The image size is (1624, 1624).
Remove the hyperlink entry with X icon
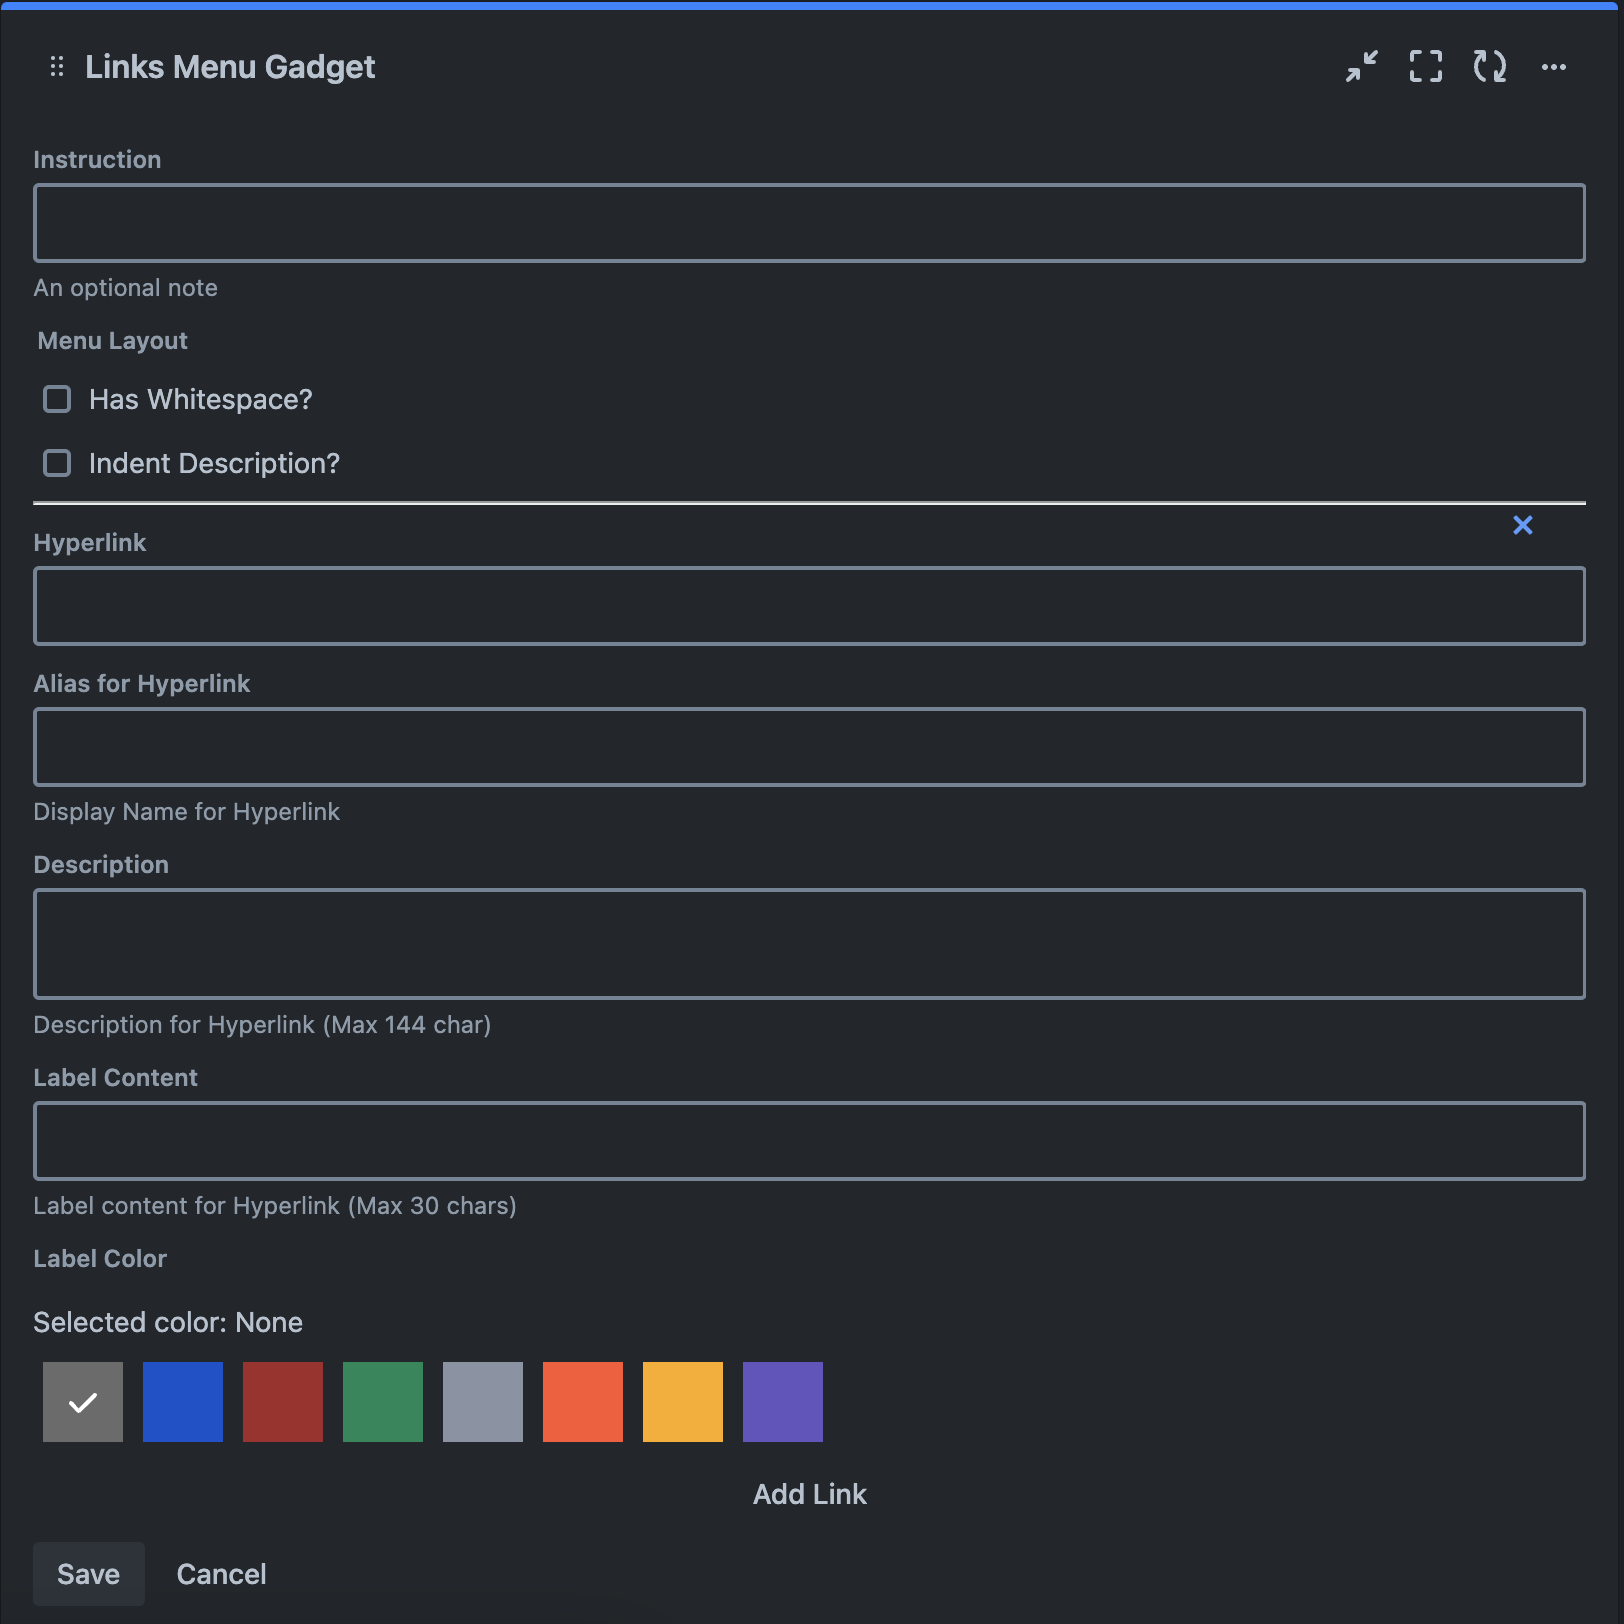point(1522,525)
